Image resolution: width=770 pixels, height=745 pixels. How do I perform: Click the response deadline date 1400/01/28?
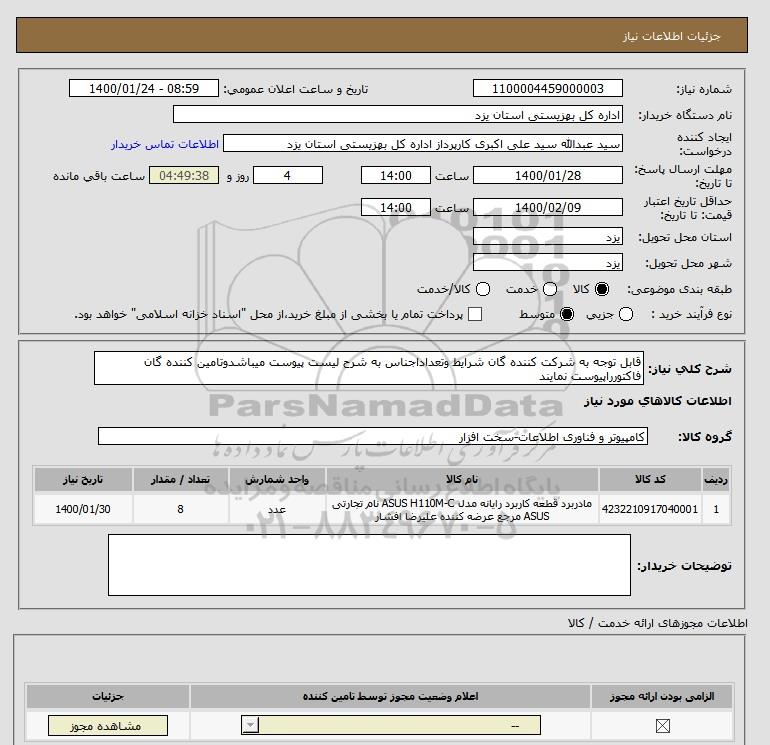pos(548,175)
